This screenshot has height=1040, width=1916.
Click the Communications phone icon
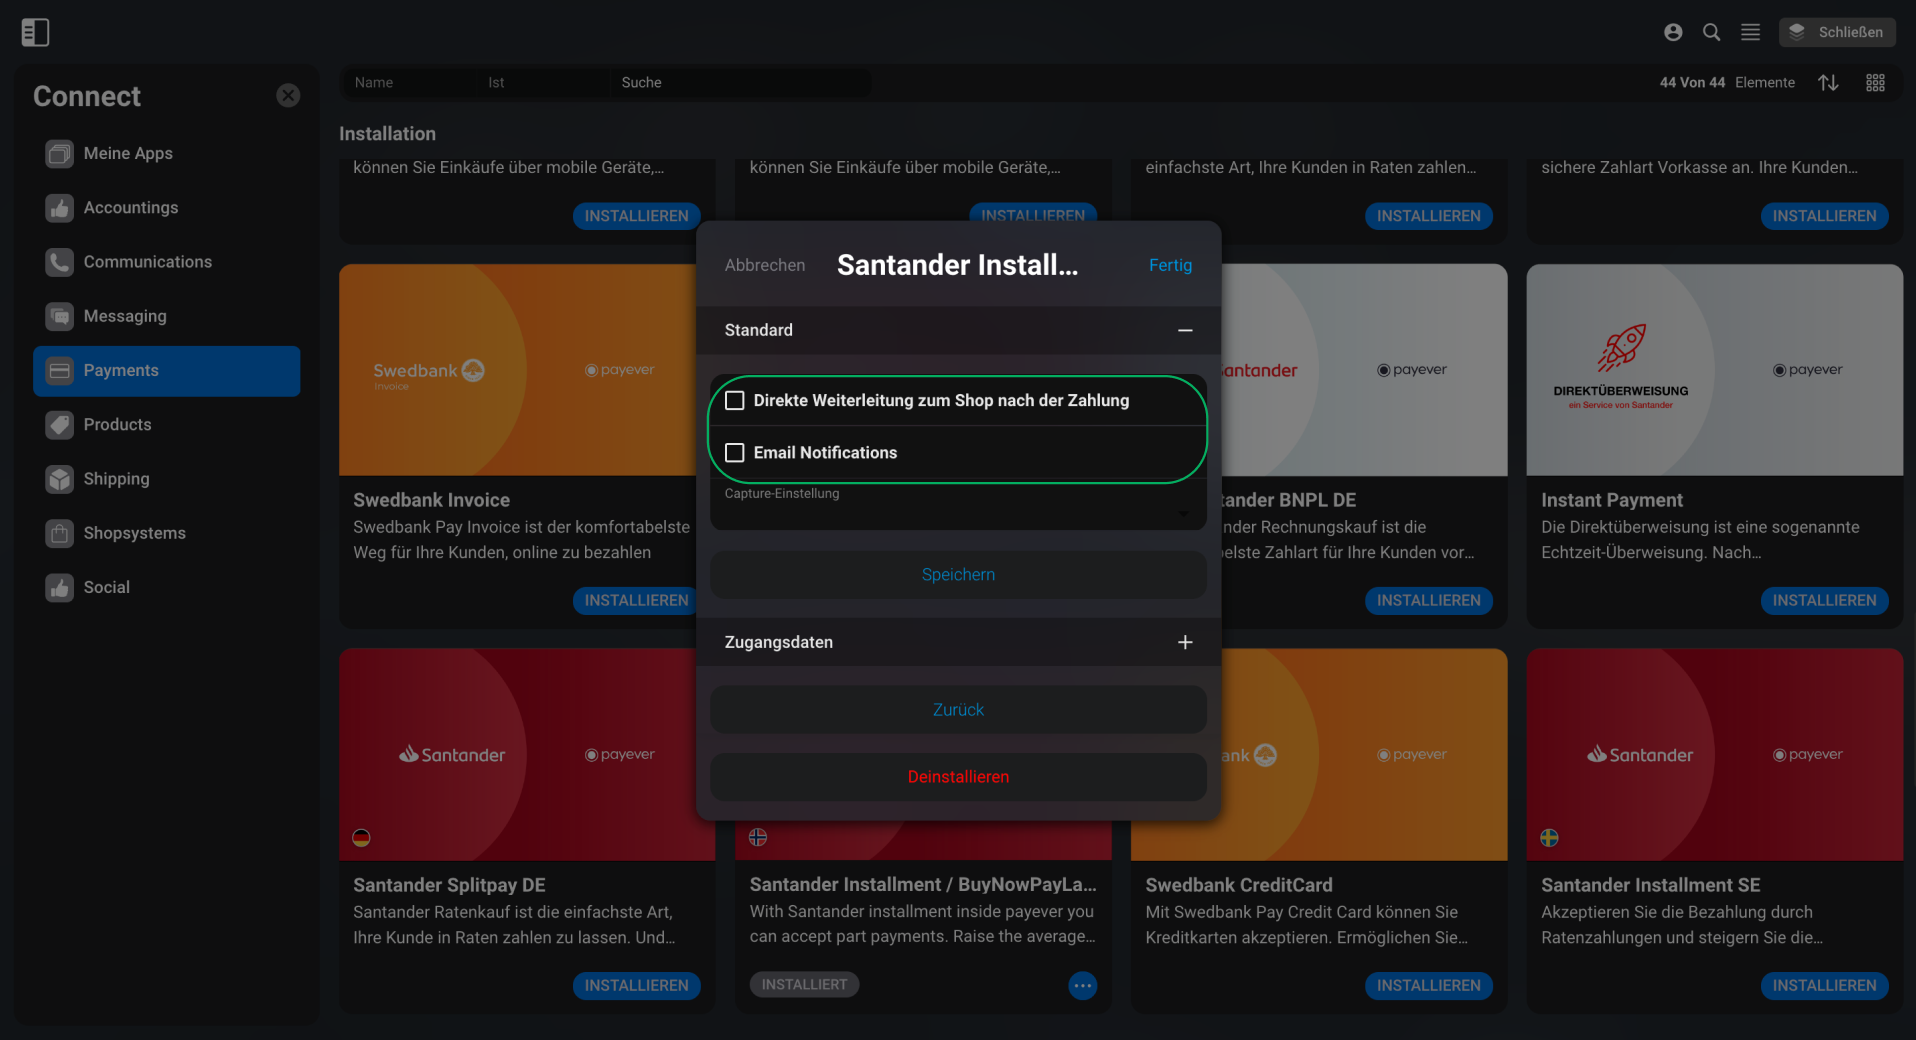coord(60,262)
